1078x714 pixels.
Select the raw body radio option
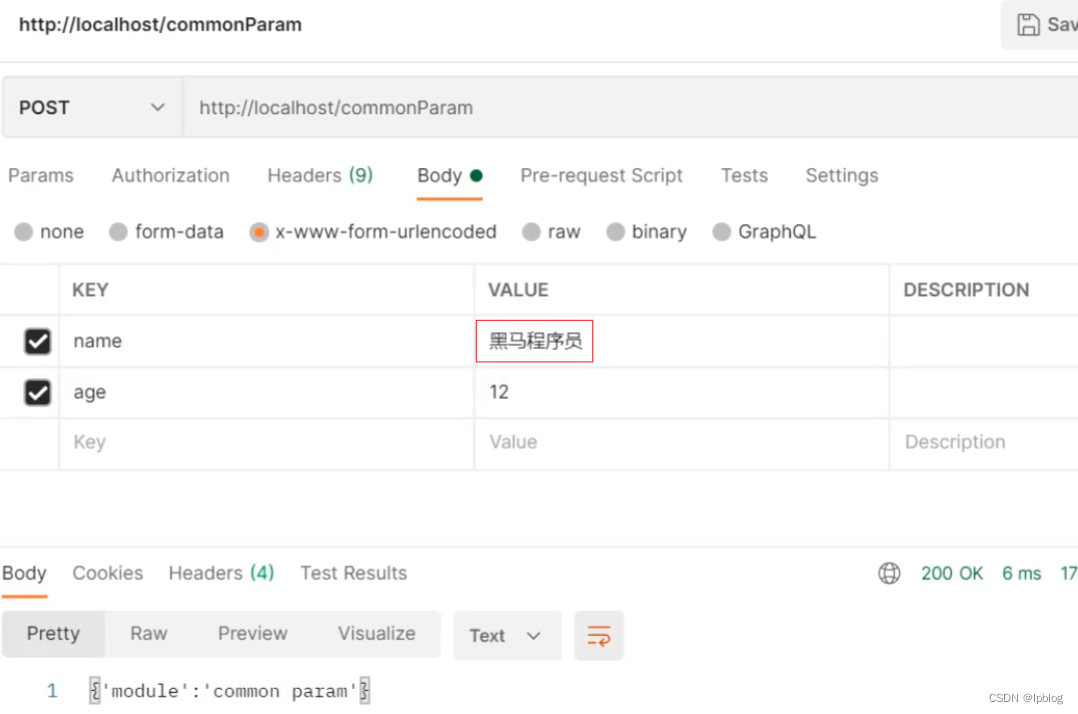(531, 232)
